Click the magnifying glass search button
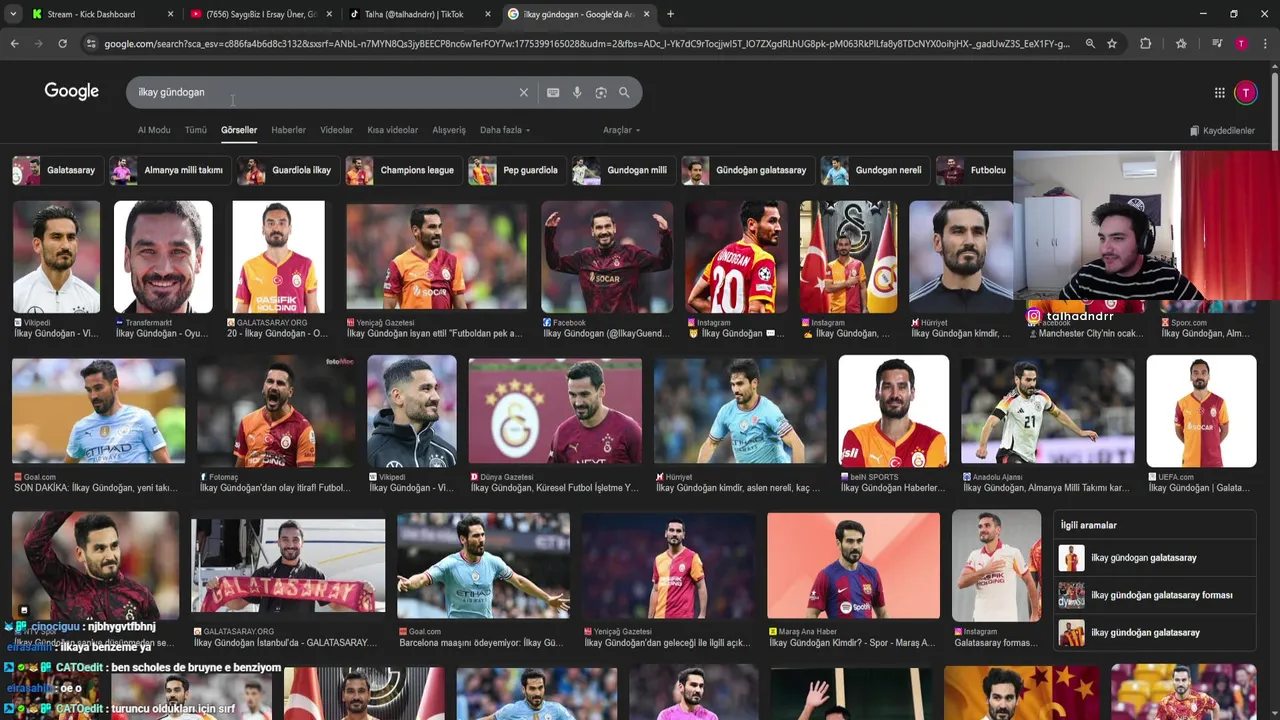The width and height of the screenshot is (1280, 720). (x=624, y=92)
